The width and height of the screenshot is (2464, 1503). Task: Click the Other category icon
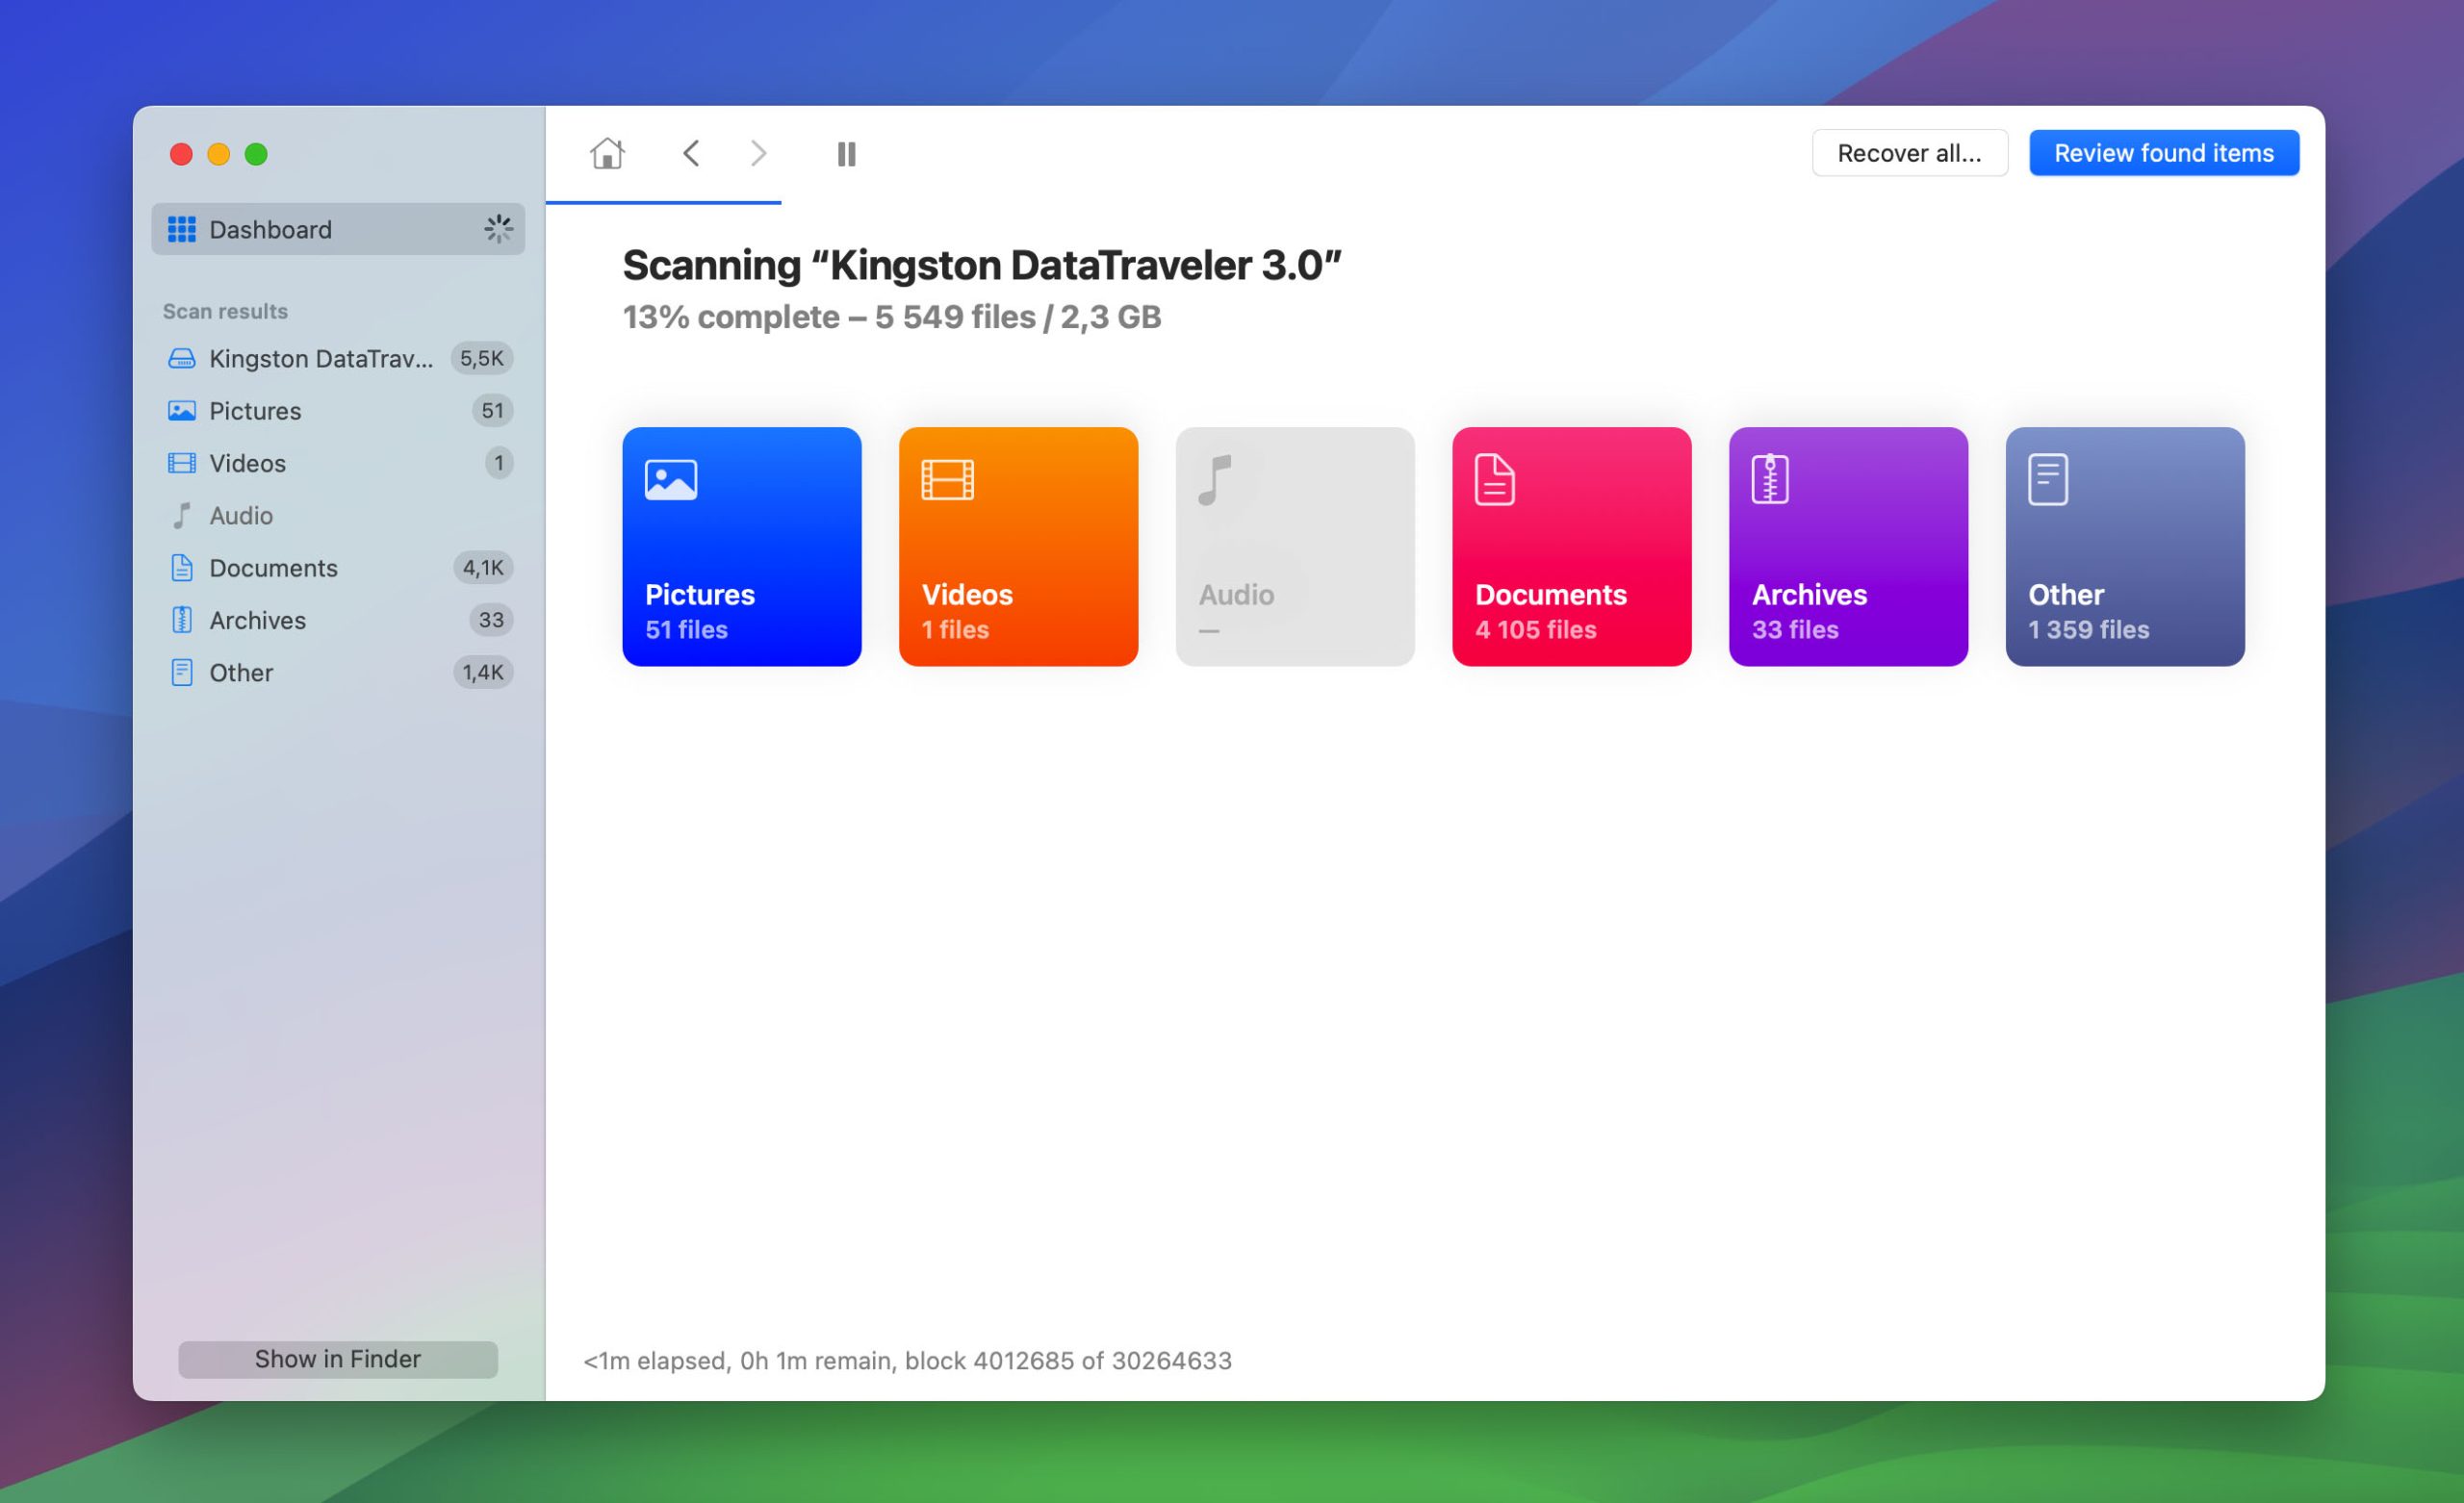[x=2048, y=475]
